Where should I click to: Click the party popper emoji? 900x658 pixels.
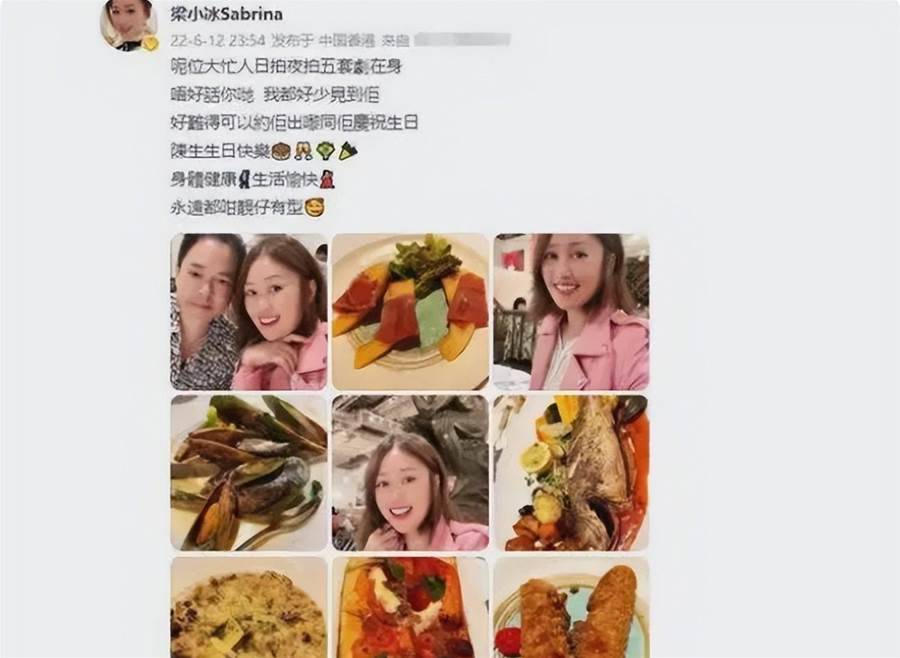pyautogui.click(x=347, y=151)
